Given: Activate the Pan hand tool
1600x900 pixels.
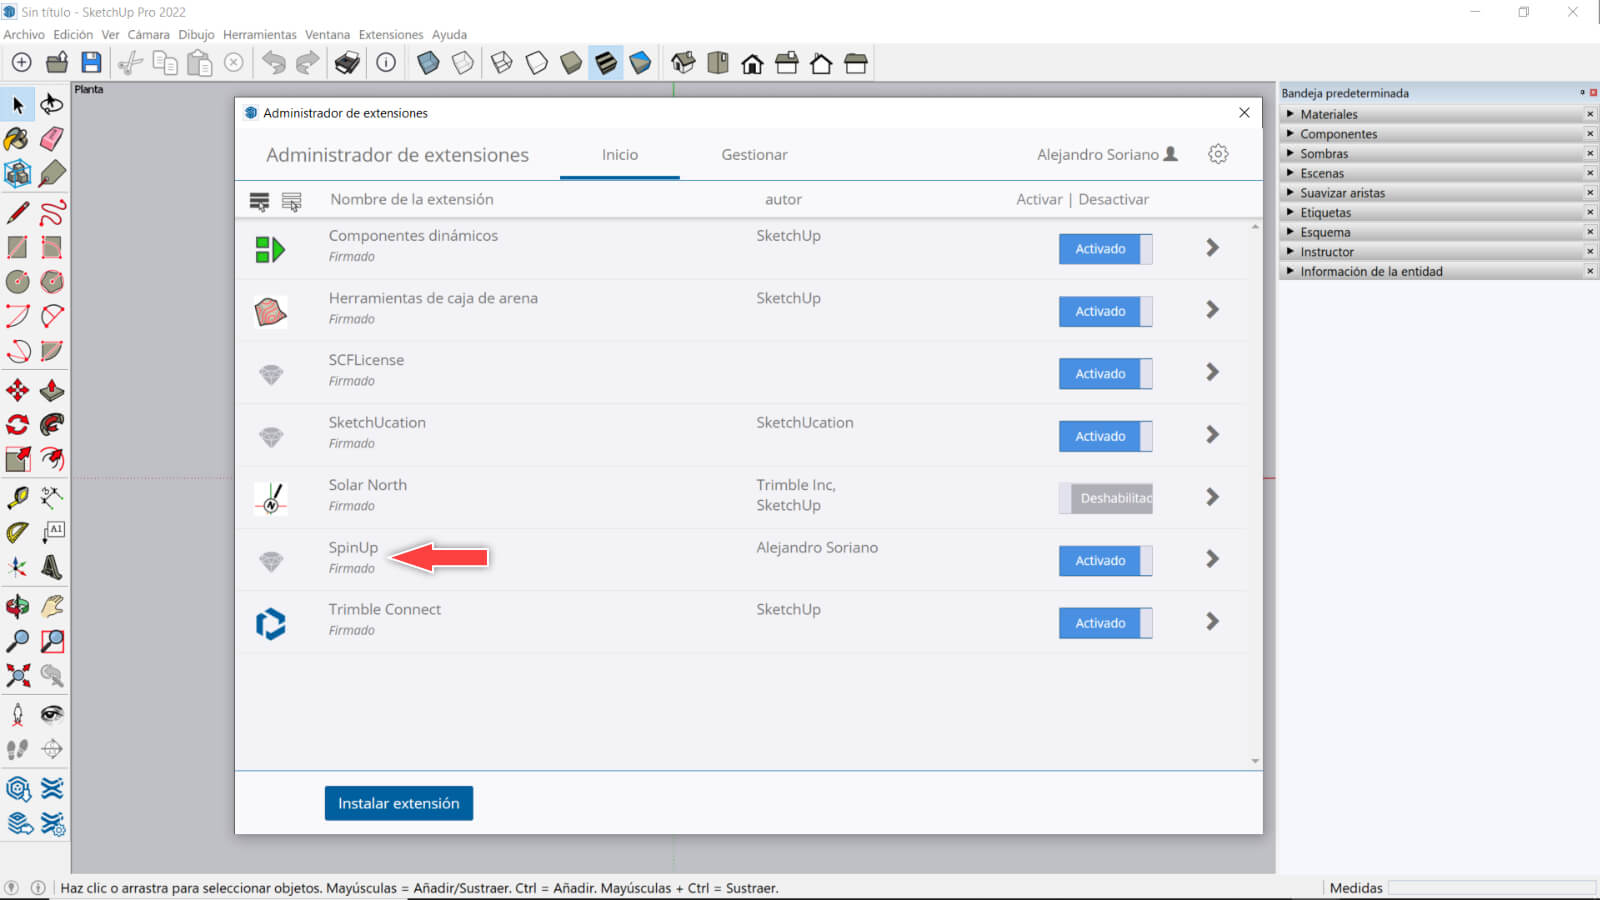Looking at the screenshot, I should (52, 606).
